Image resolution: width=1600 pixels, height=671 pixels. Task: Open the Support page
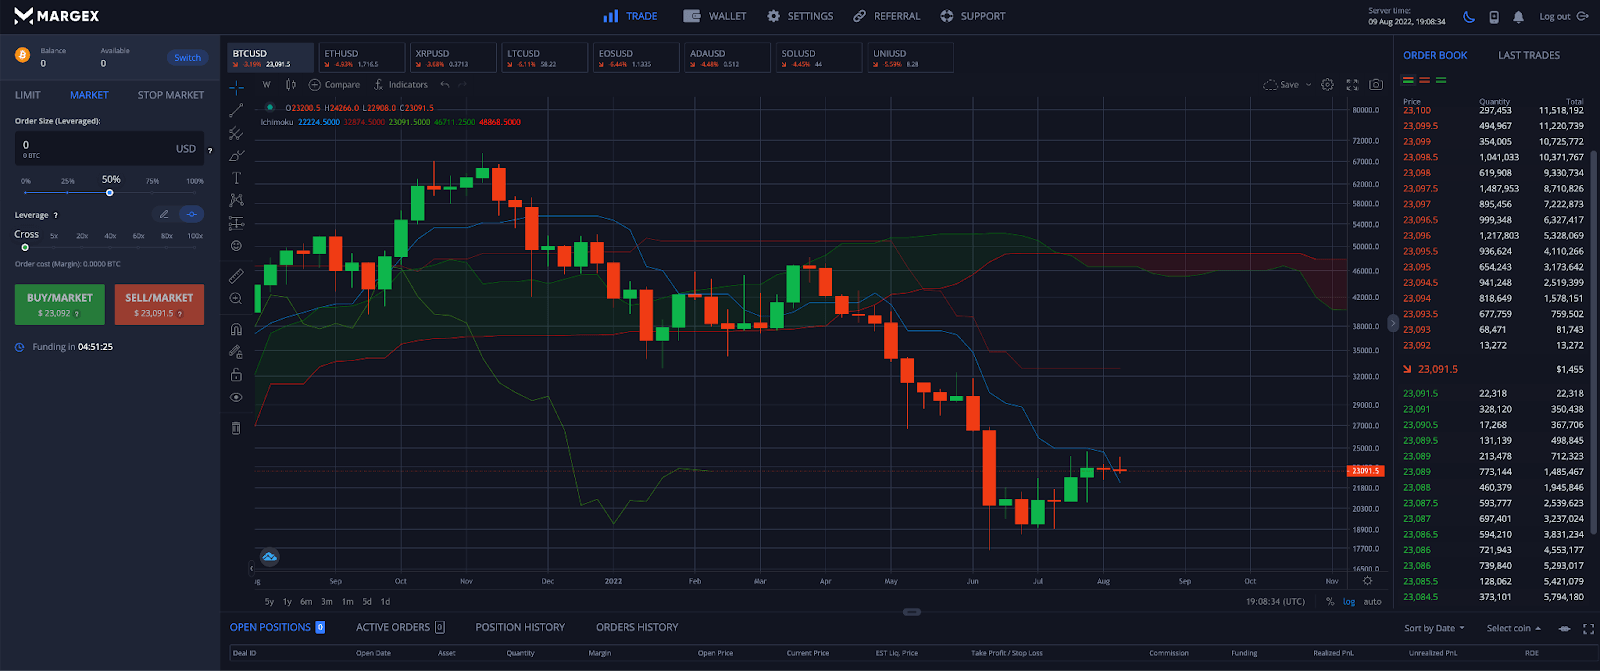[x=973, y=16]
